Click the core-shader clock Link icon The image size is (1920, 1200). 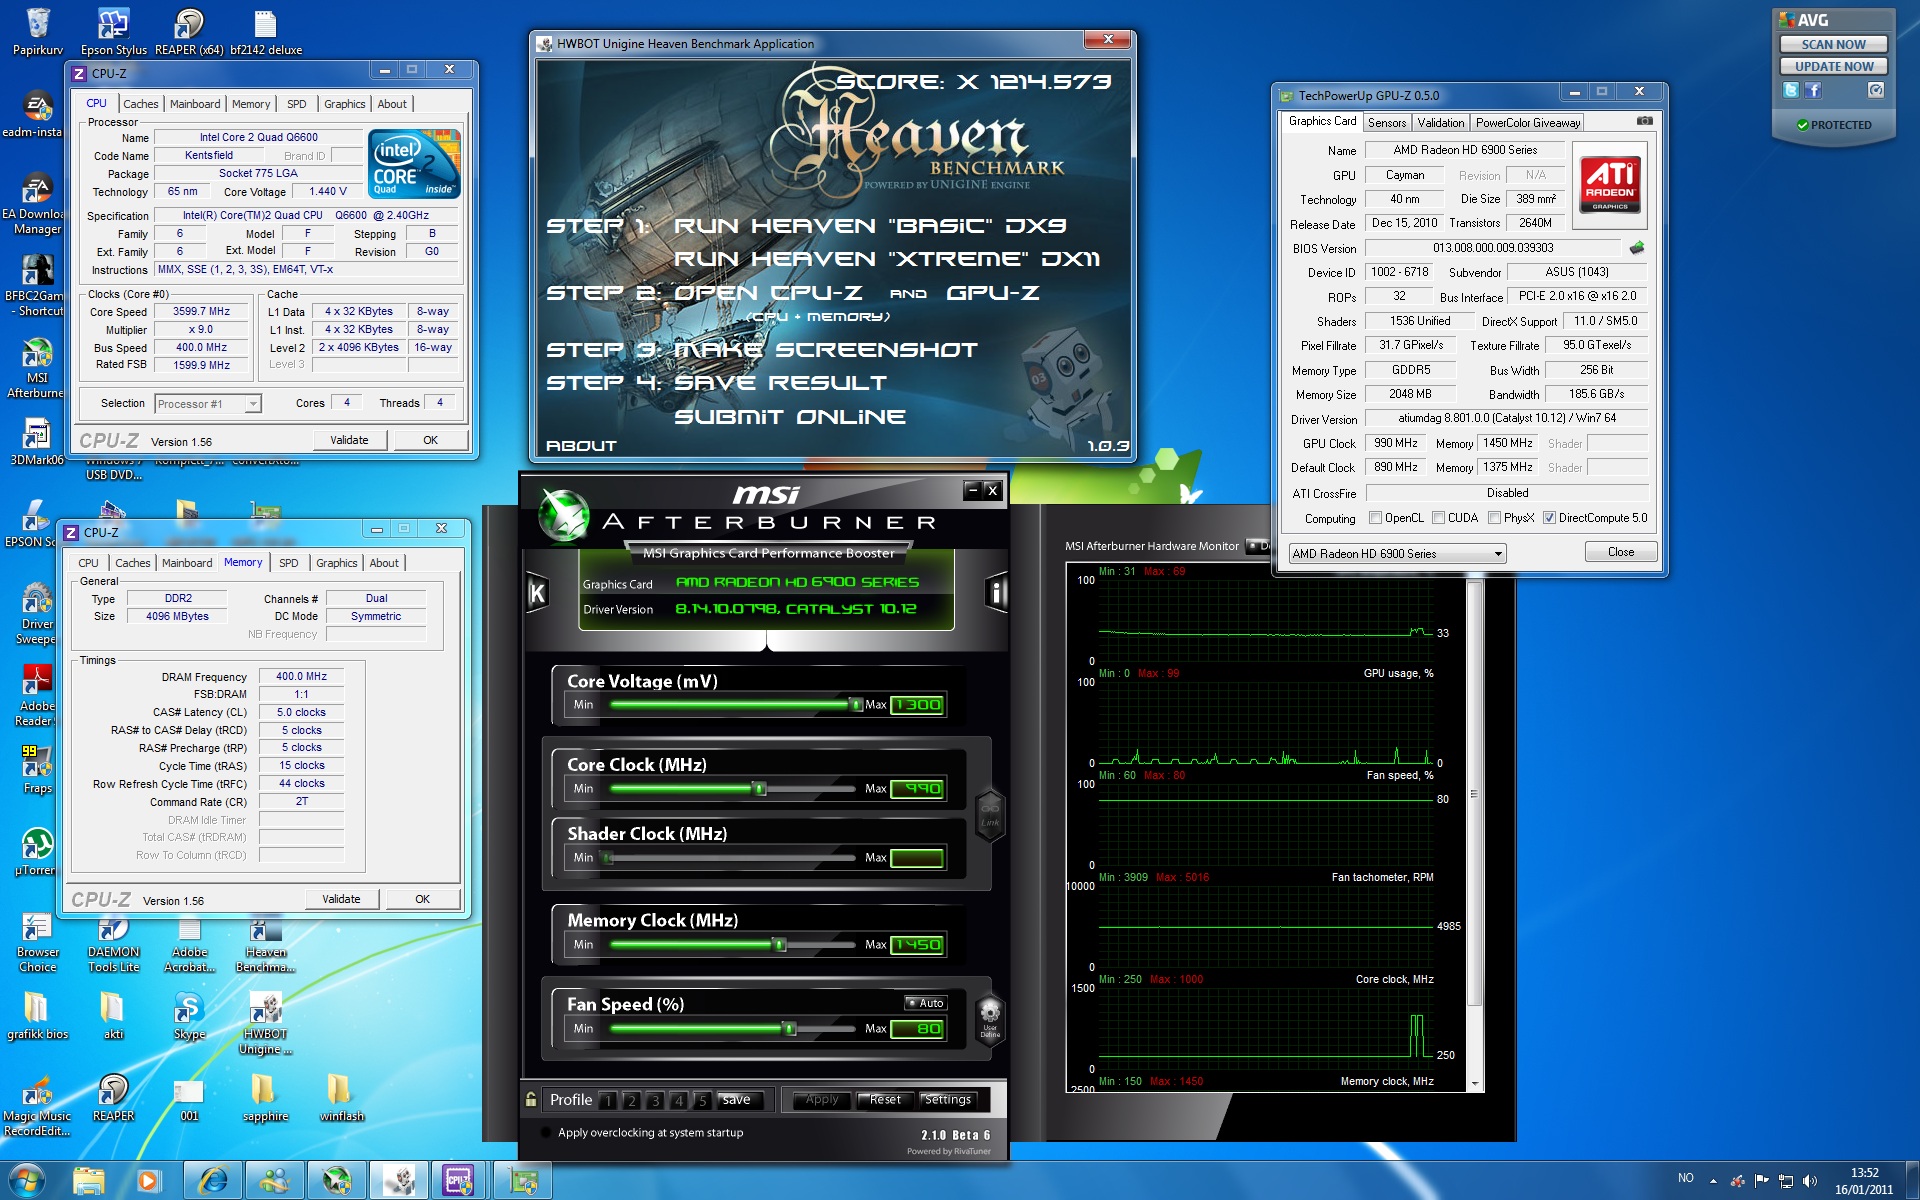990,814
